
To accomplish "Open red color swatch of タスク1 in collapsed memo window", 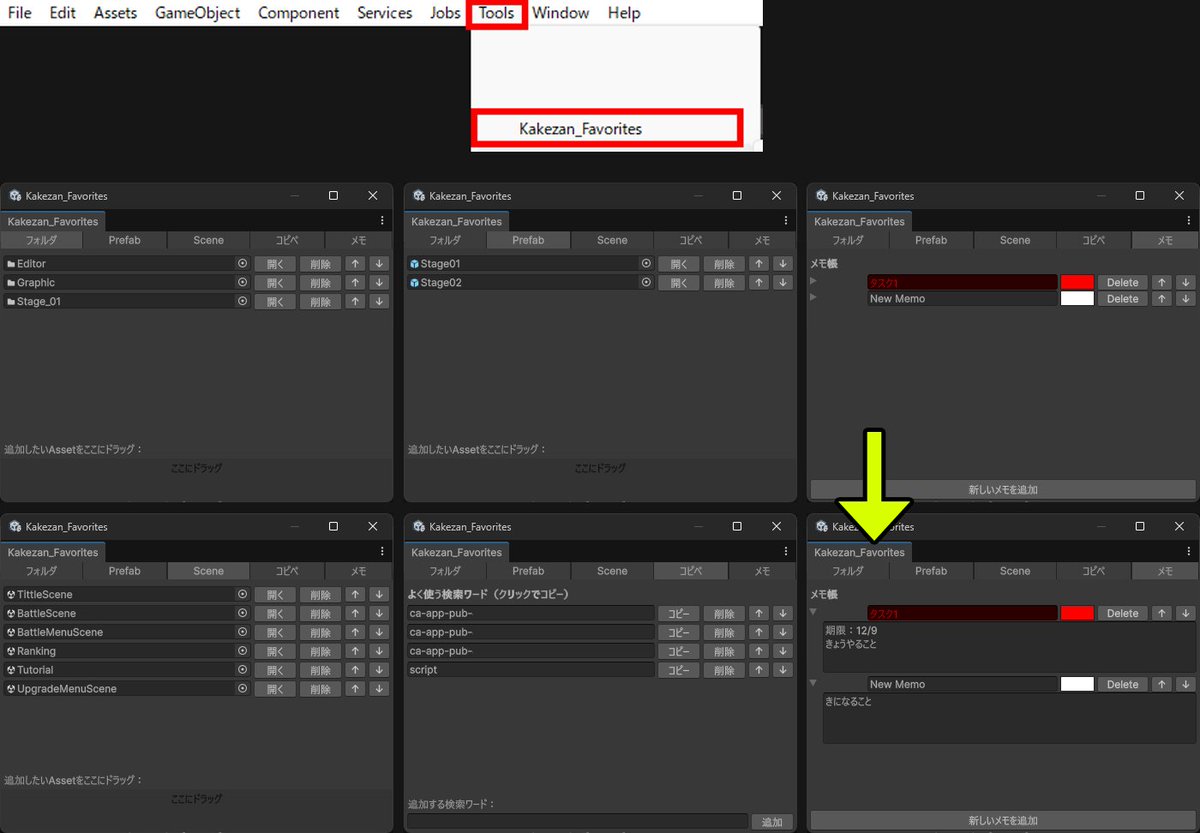I will coord(1077,283).
